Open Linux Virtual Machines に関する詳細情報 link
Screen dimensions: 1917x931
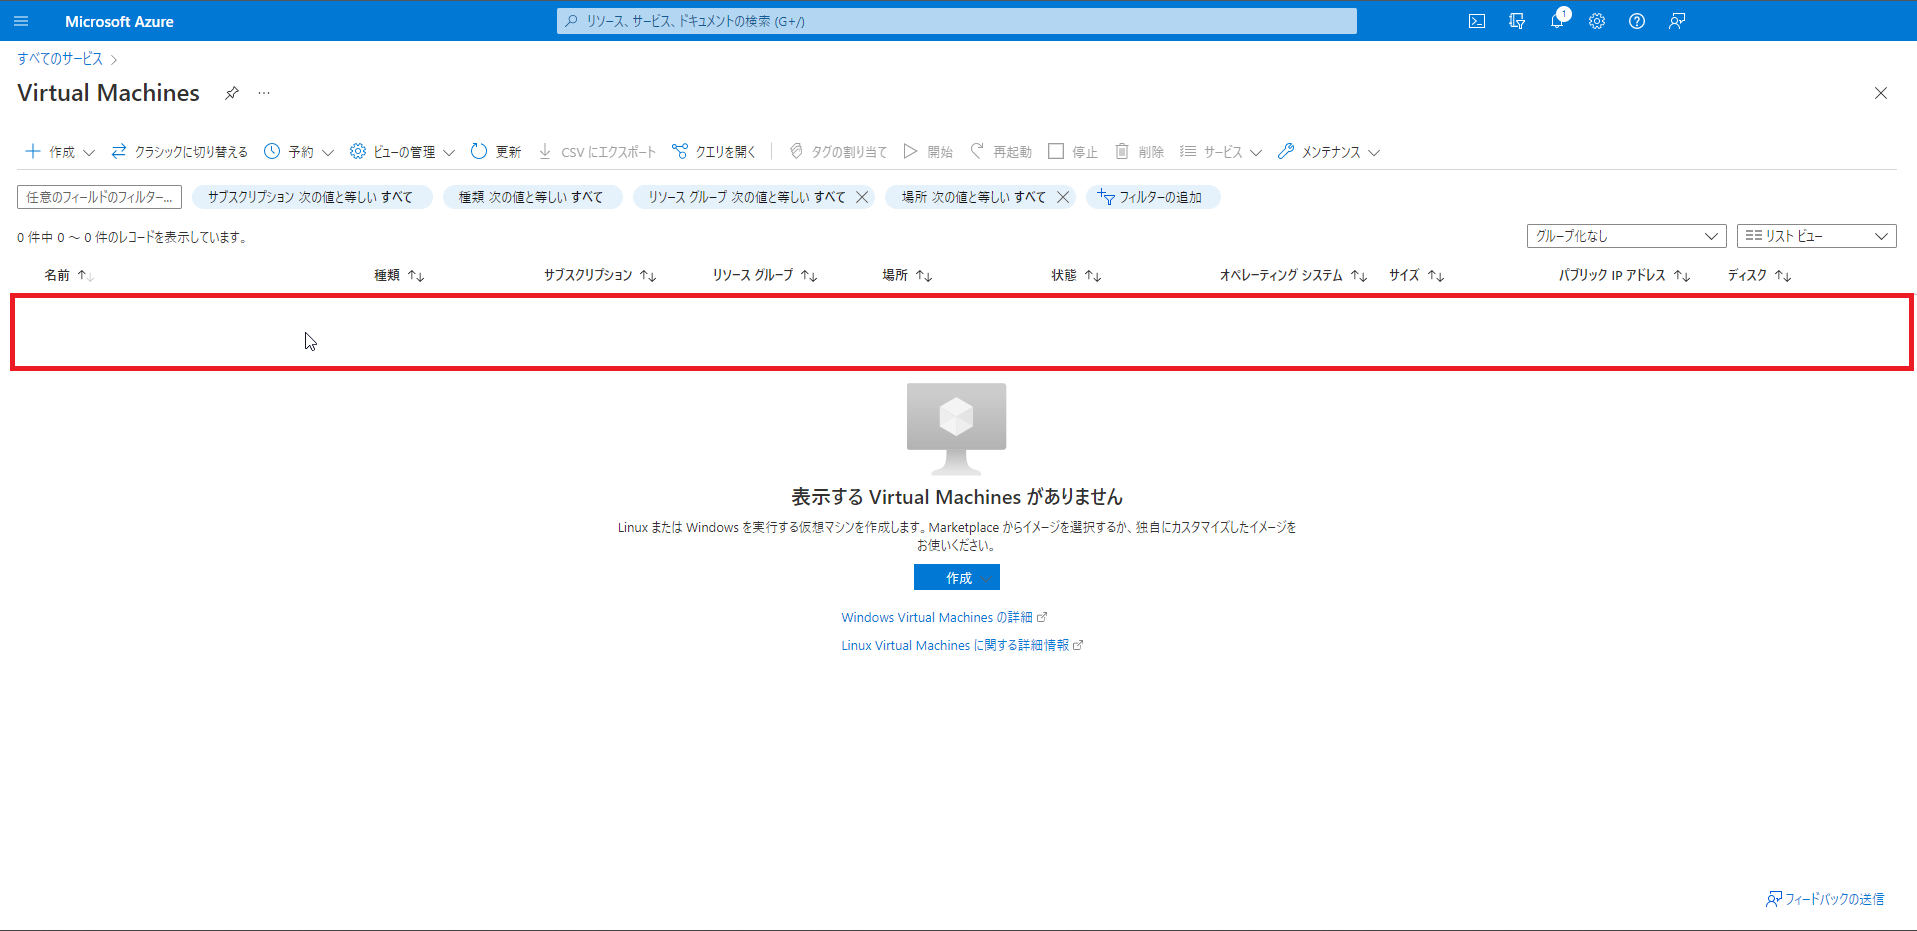(961, 646)
